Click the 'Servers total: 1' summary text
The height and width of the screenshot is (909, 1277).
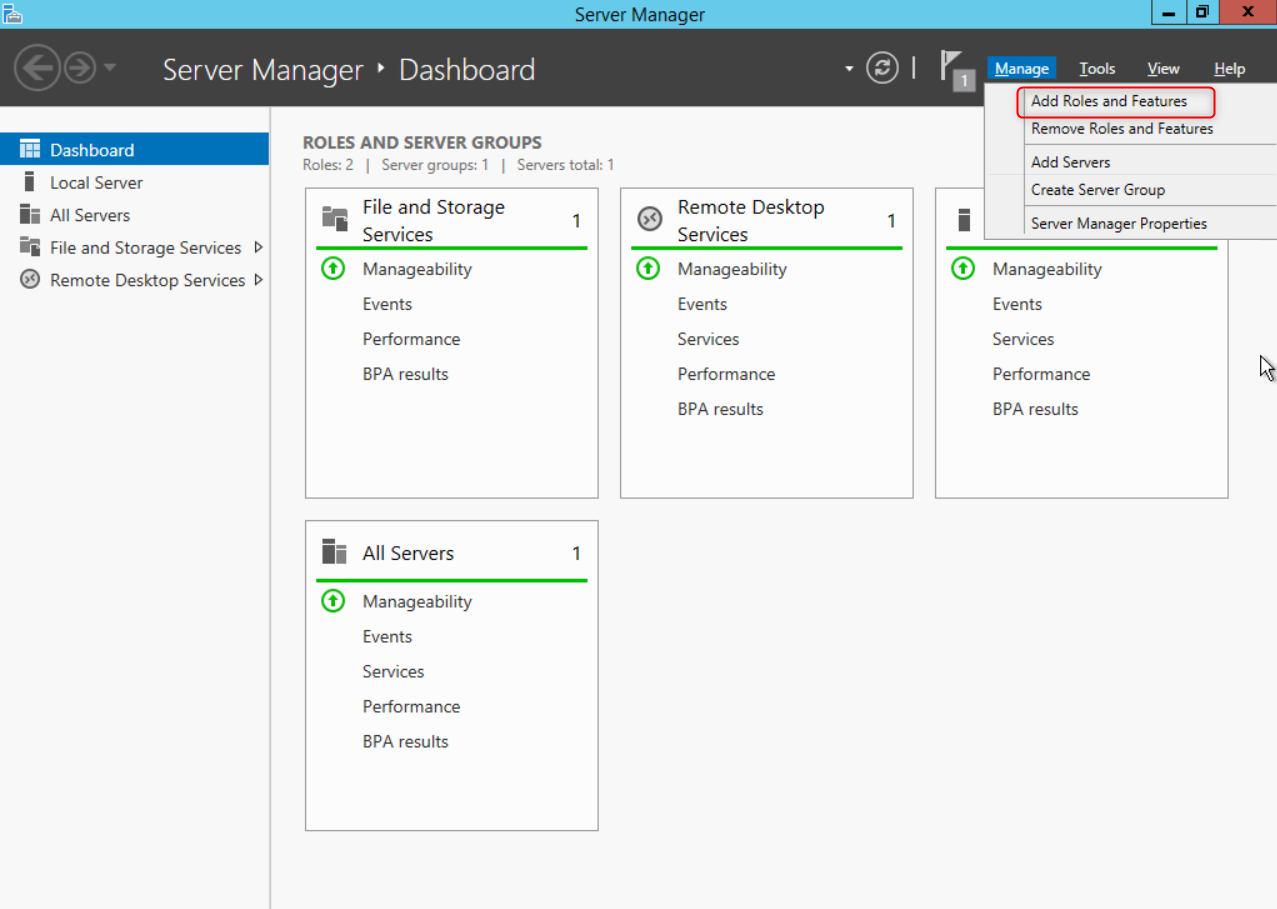[565, 165]
